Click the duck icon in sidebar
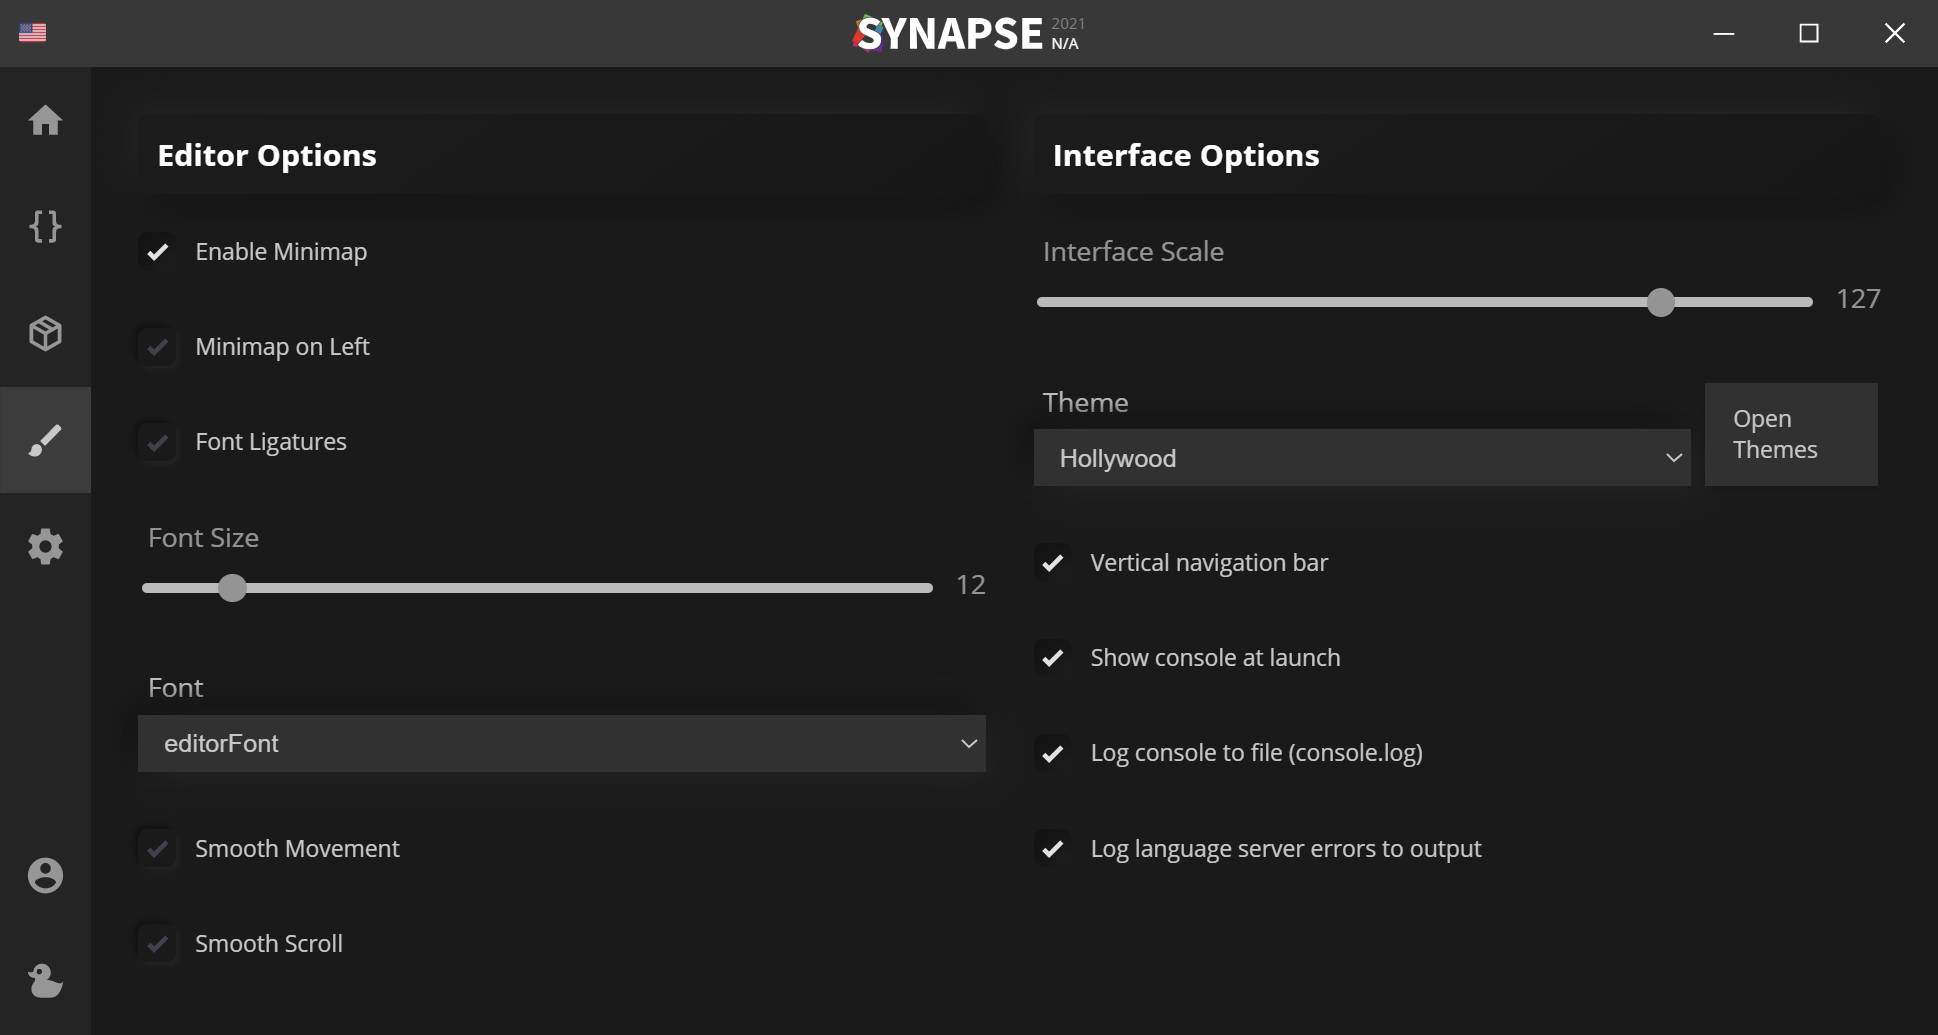Image resolution: width=1938 pixels, height=1035 pixels. pos(45,981)
